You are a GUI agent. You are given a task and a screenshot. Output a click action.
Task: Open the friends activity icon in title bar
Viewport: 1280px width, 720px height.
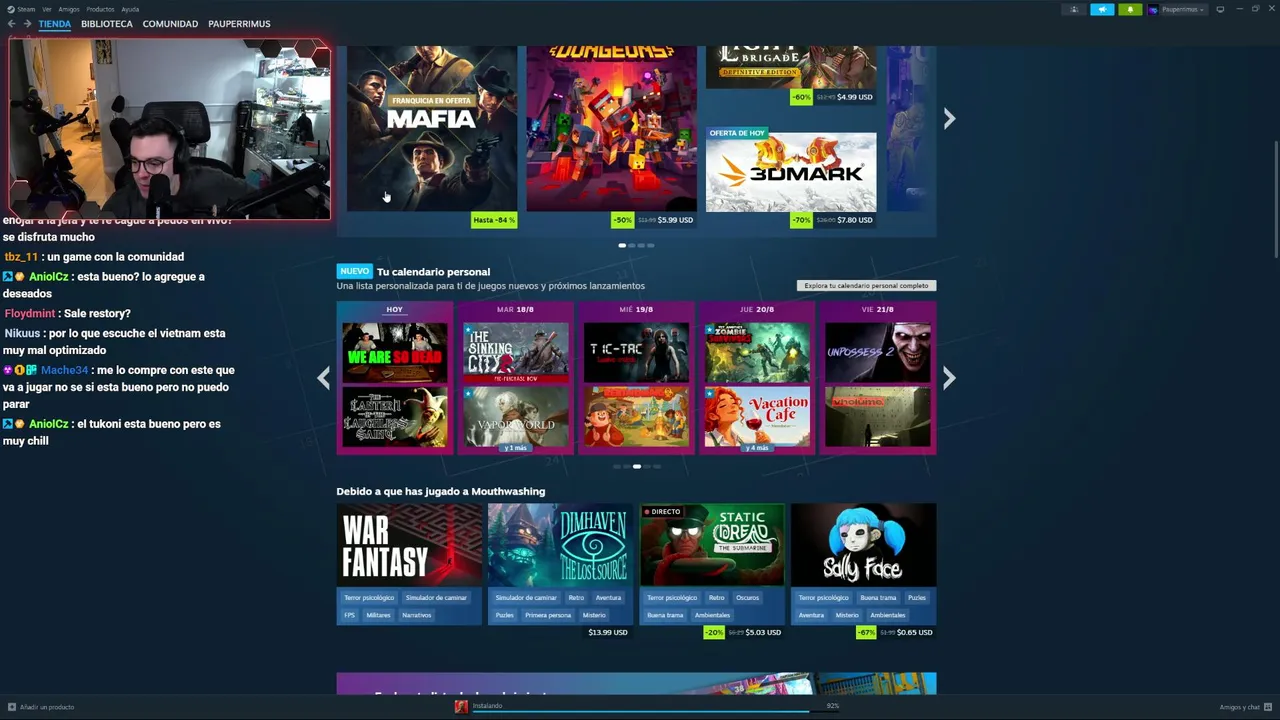coord(1074,9)
